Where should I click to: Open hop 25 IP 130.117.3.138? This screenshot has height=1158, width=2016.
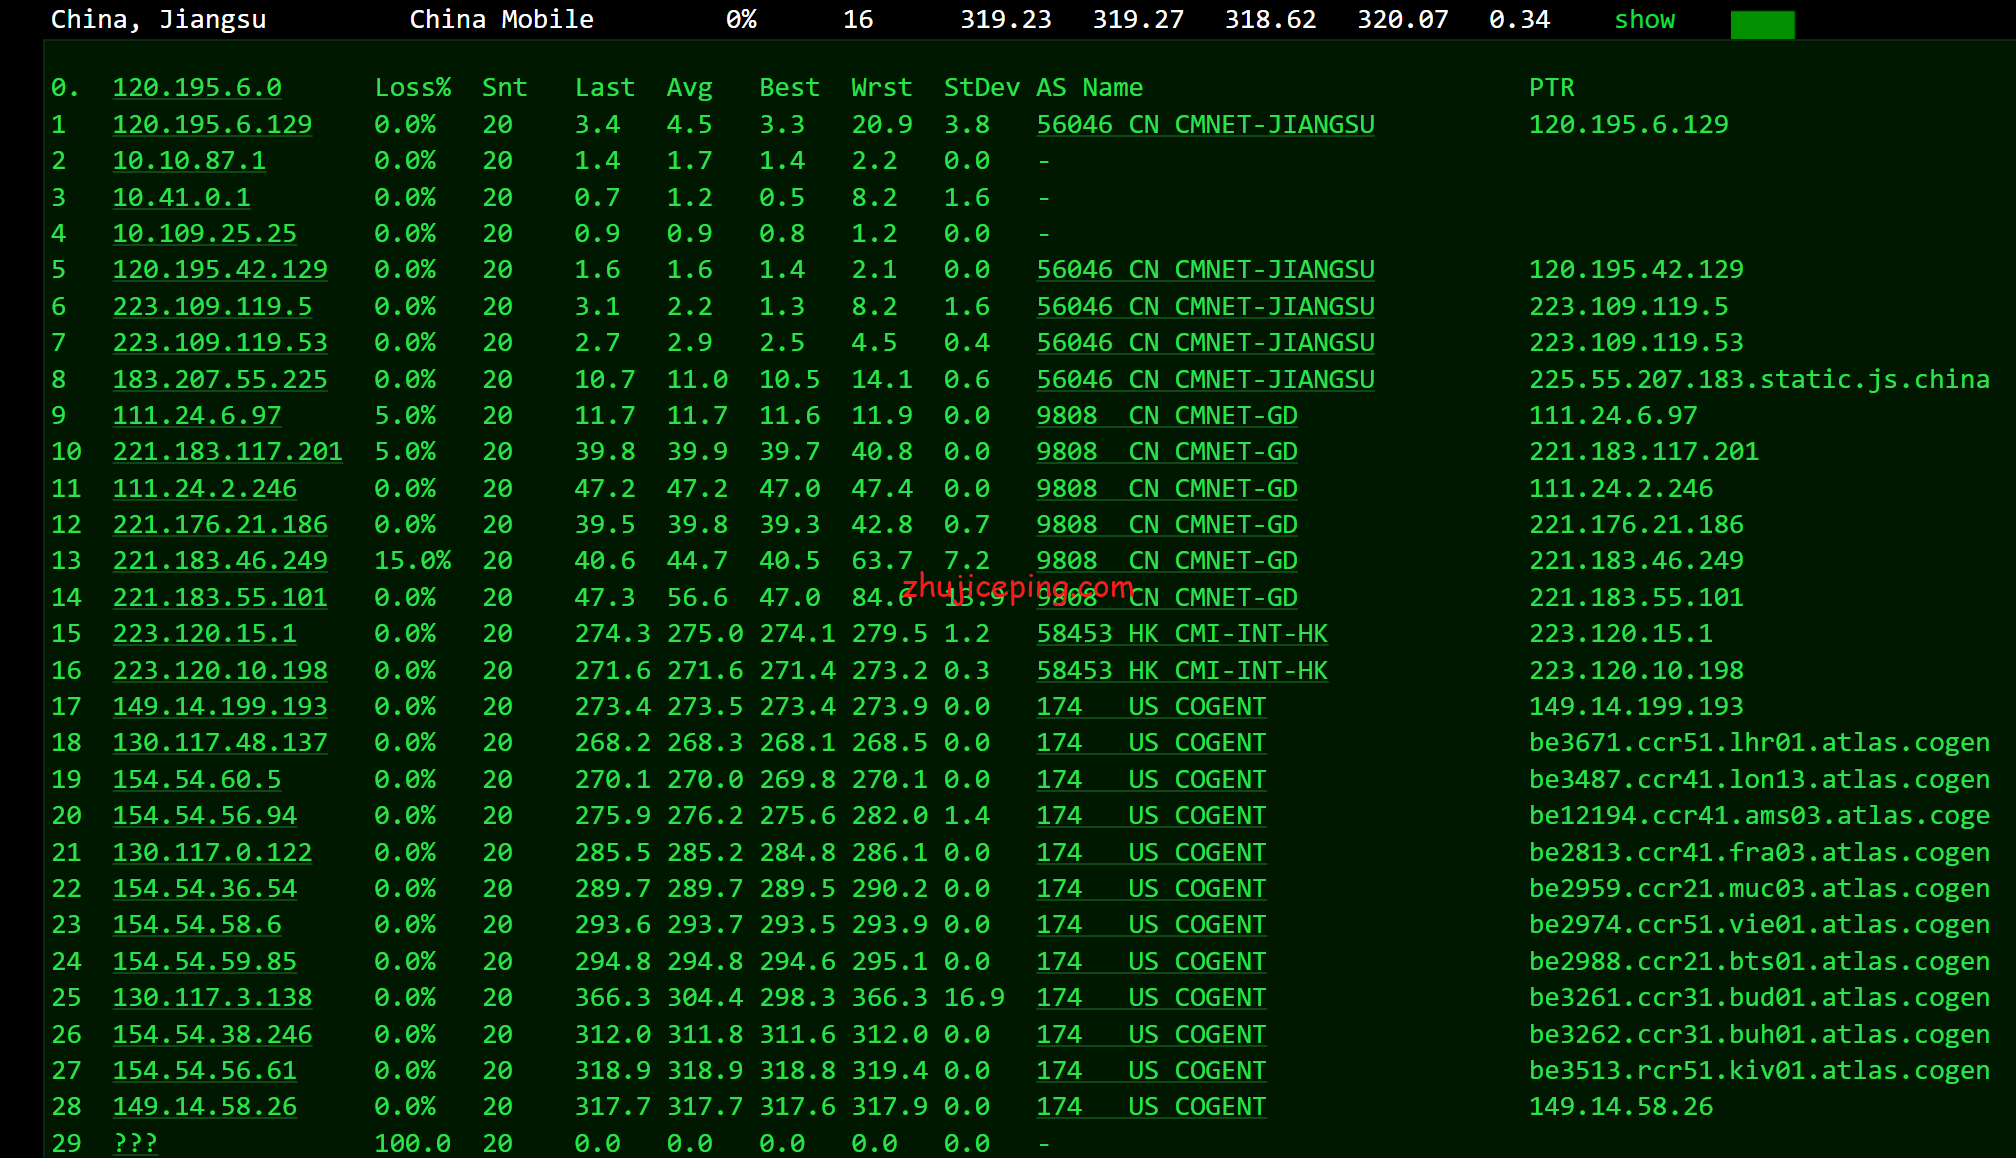coord(212,997)
